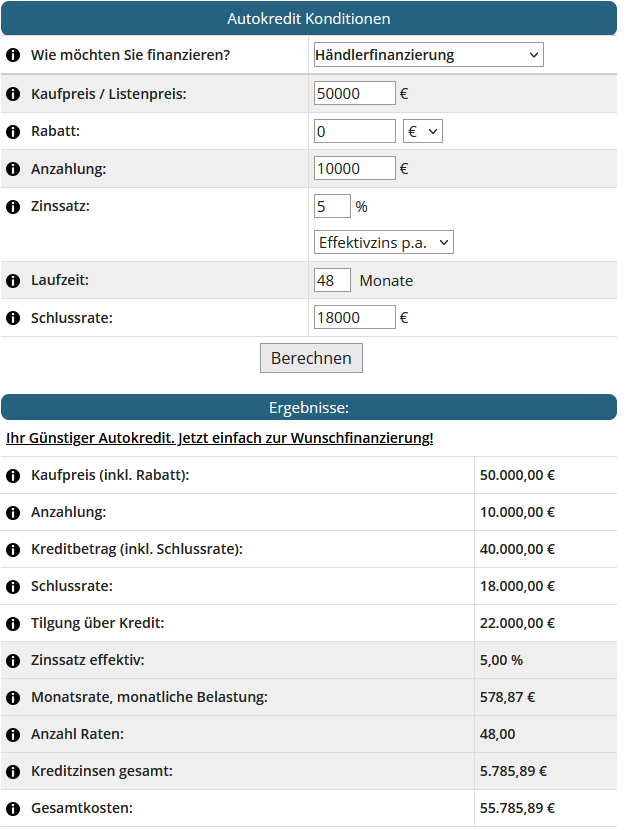Focus the Anzahlung field with 10000
This screenshot has width=626, height=830.
point(354,169)
